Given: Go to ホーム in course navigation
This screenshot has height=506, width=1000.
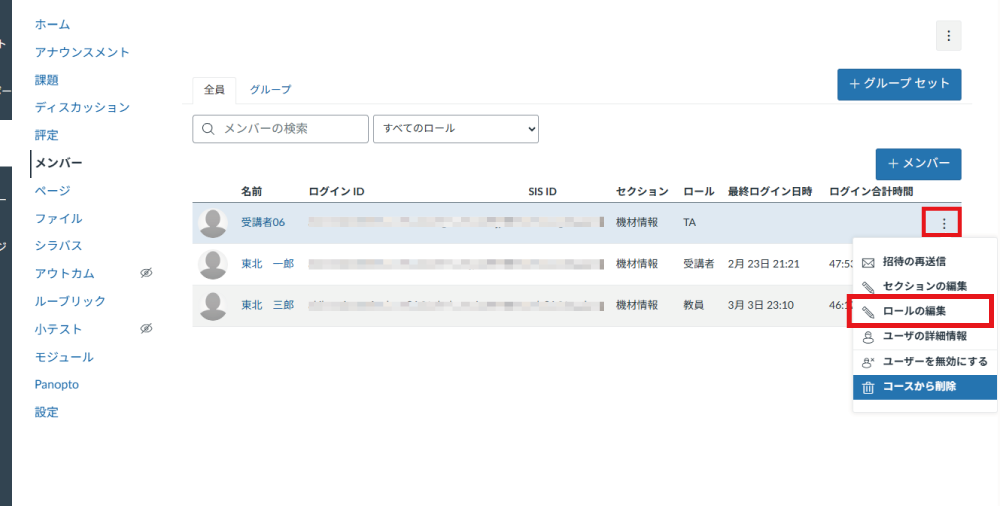Looking at the screenshot, I should click(52, 24).
